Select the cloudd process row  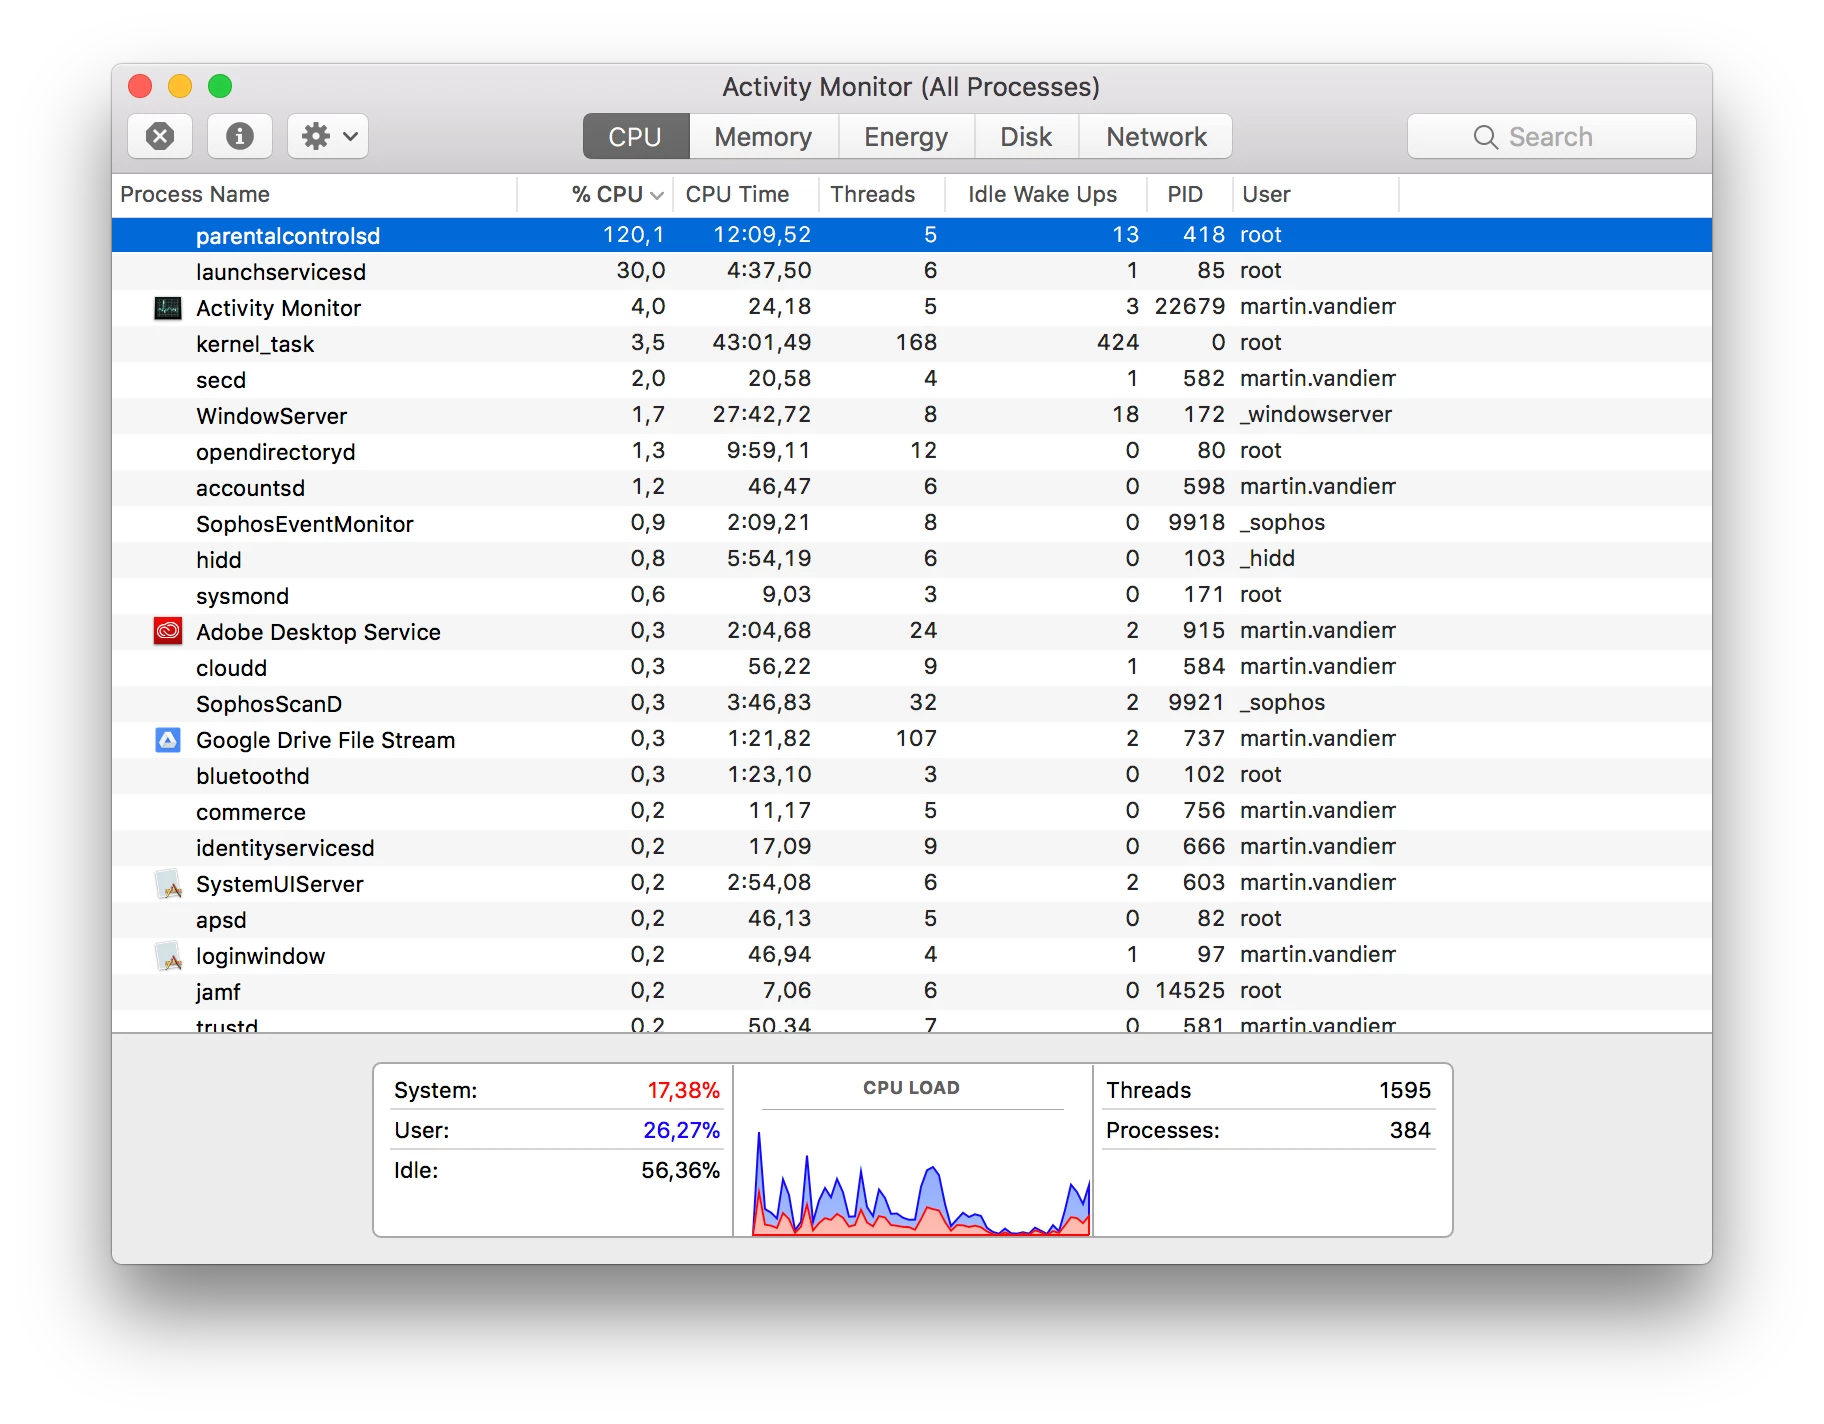912,667
